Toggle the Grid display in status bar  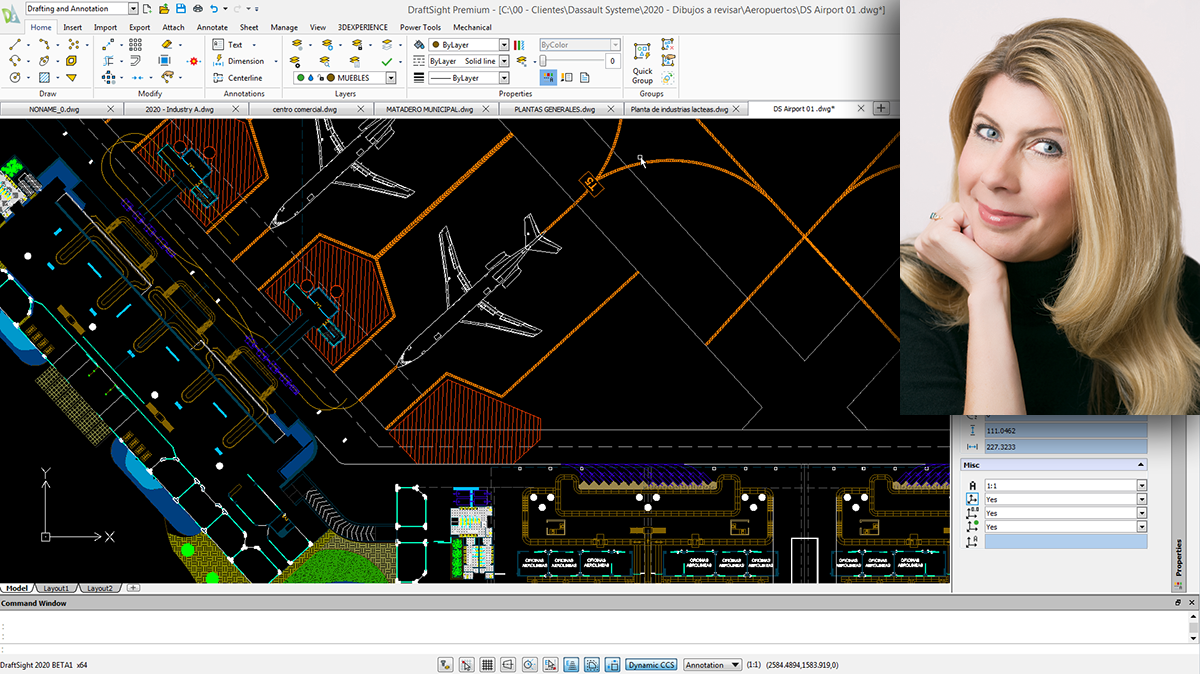point(487,664)
